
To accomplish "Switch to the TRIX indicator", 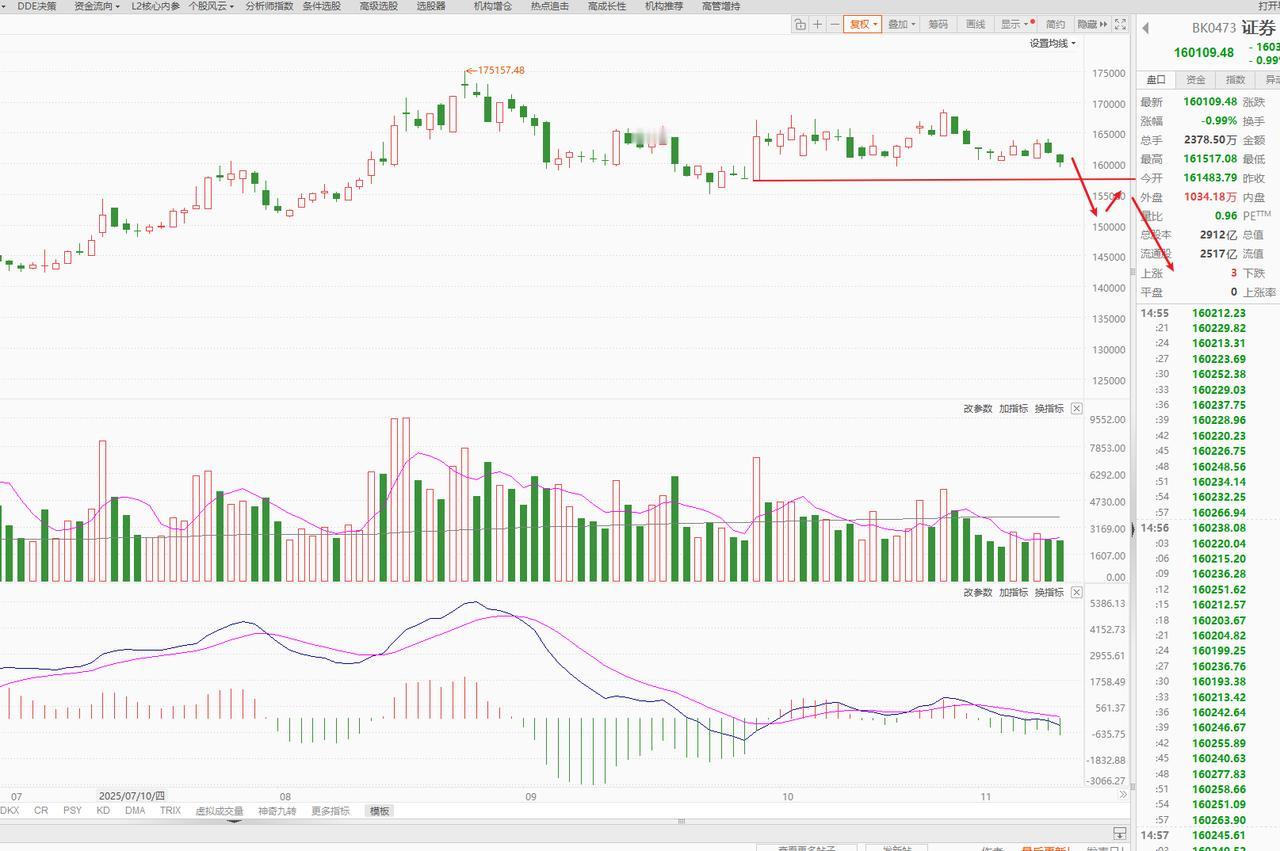I will 170,811.
